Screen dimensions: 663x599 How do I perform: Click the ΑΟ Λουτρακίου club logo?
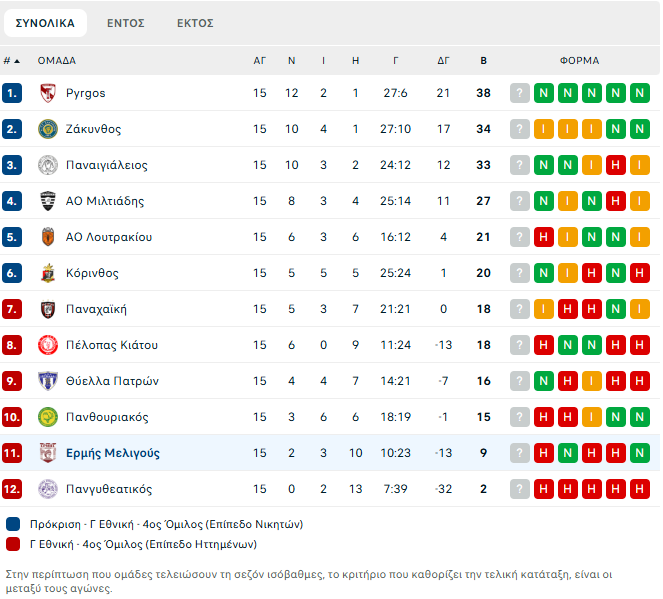46,237
